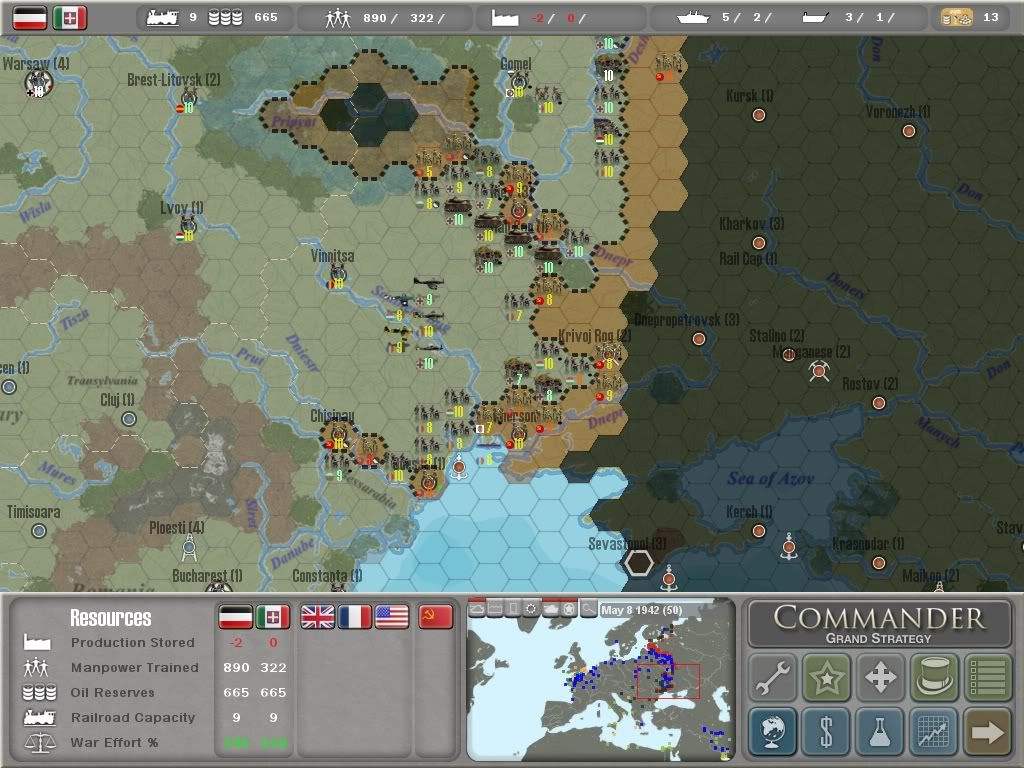The image size is (1024, 768).
Task: Click the War Effort % row label
Action: click(x=114, y=743)
